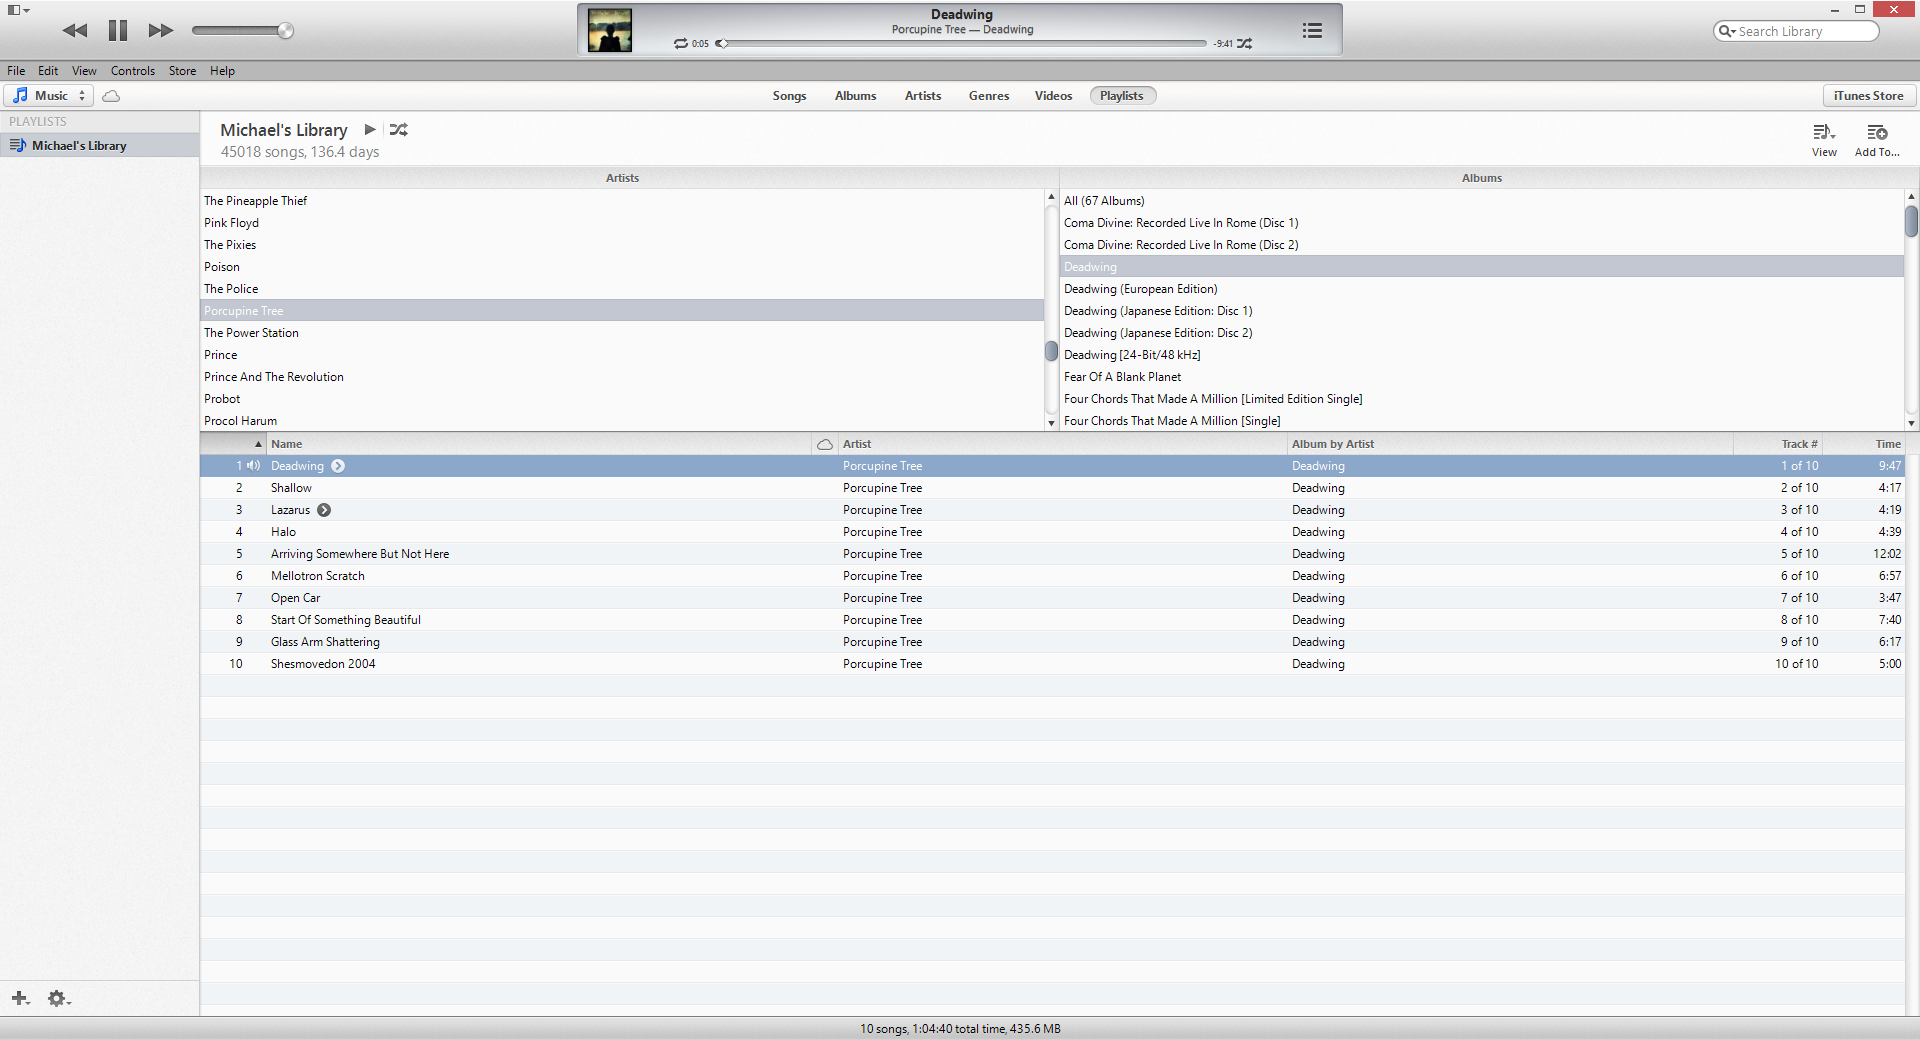Sort by the Time column header
The height and width of the screenshot is (1040, 1920).
click(1866, 444)
